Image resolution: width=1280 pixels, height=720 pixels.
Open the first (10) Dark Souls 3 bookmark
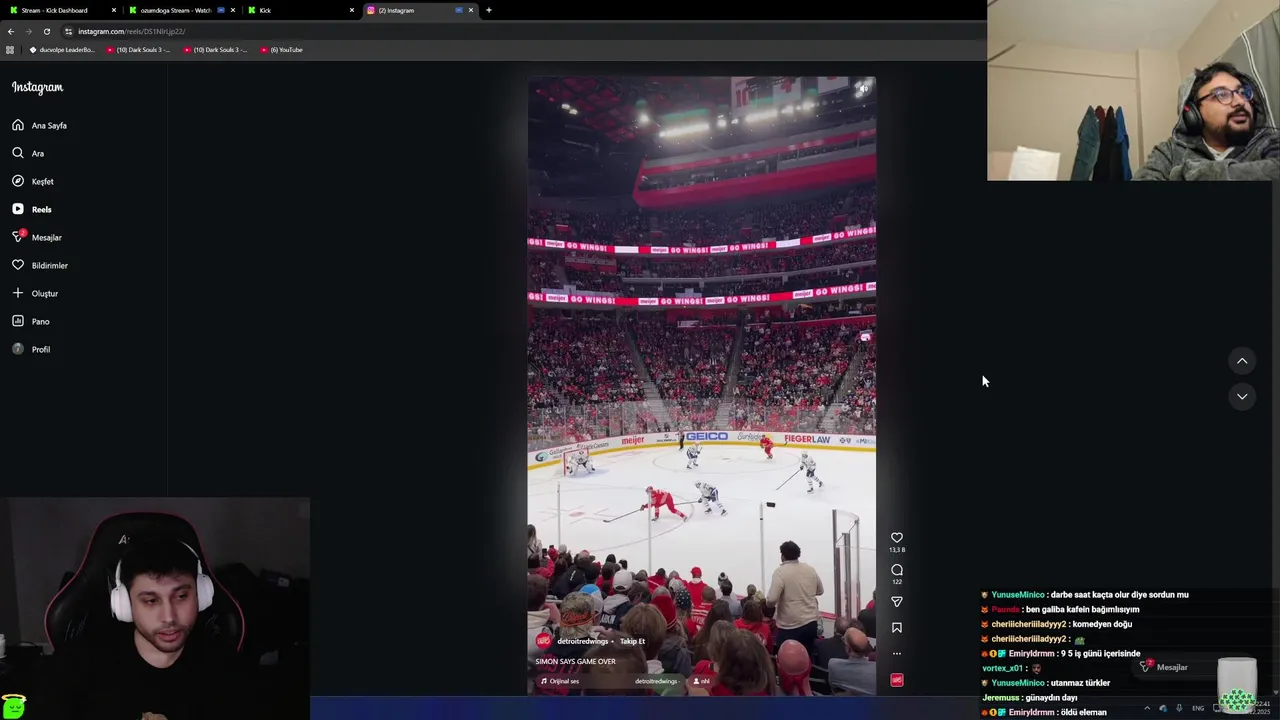138,49
